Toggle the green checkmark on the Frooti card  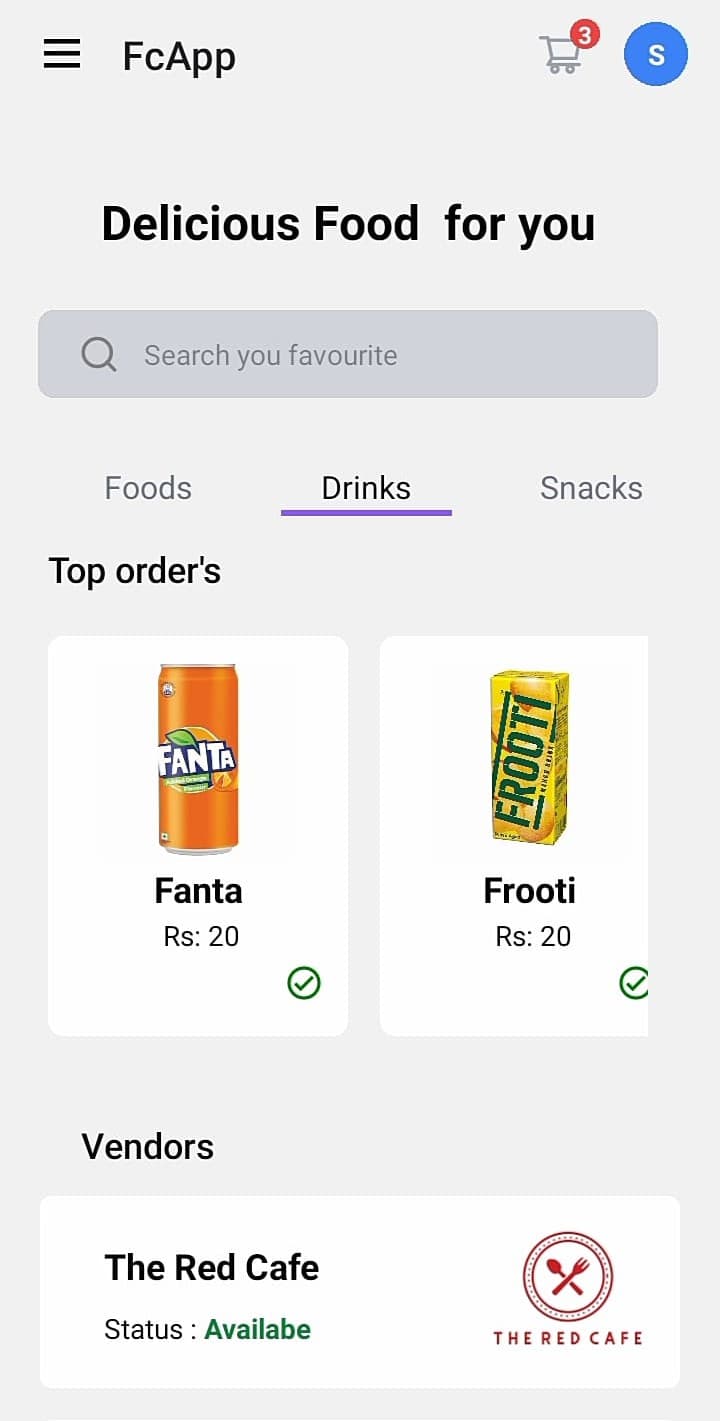[x=634, y=984]
